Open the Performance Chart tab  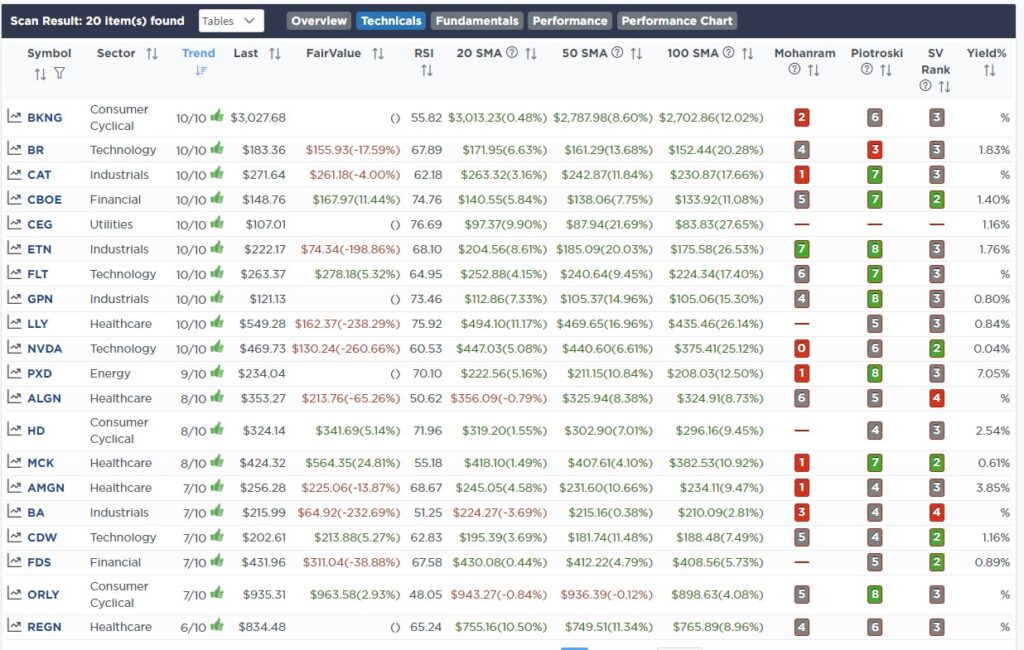(677, 21)
